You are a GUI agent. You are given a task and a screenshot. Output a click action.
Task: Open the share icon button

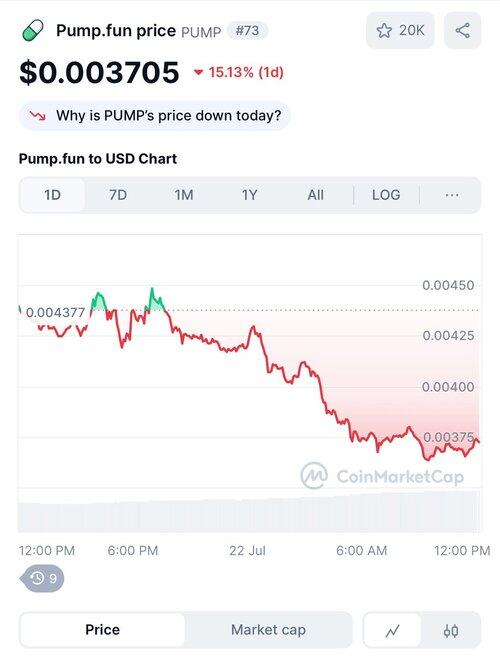pos(462,31)
